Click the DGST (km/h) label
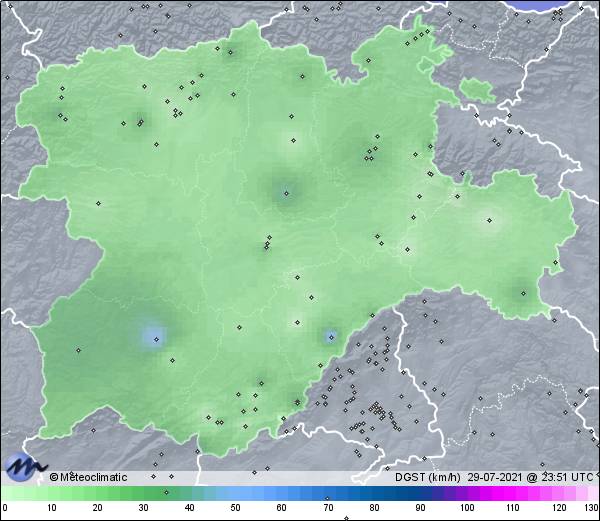The image size is (600, 521). (428, 477)
